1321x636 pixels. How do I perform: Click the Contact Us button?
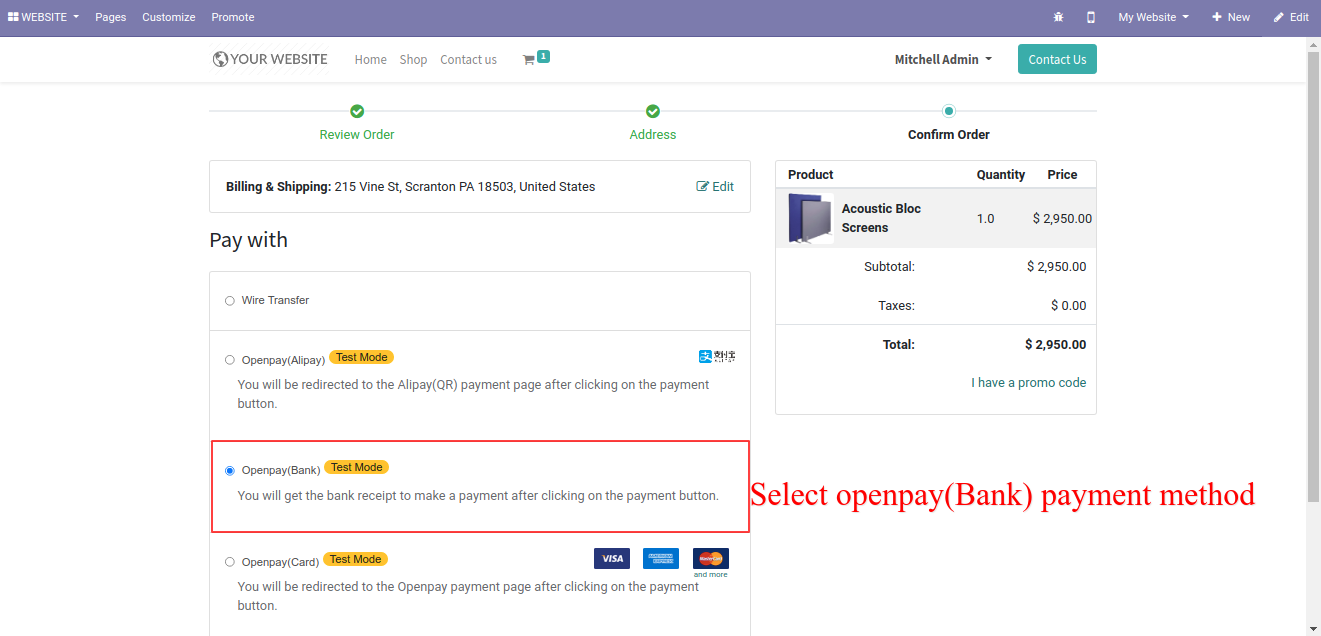[x=1057, y=59]
